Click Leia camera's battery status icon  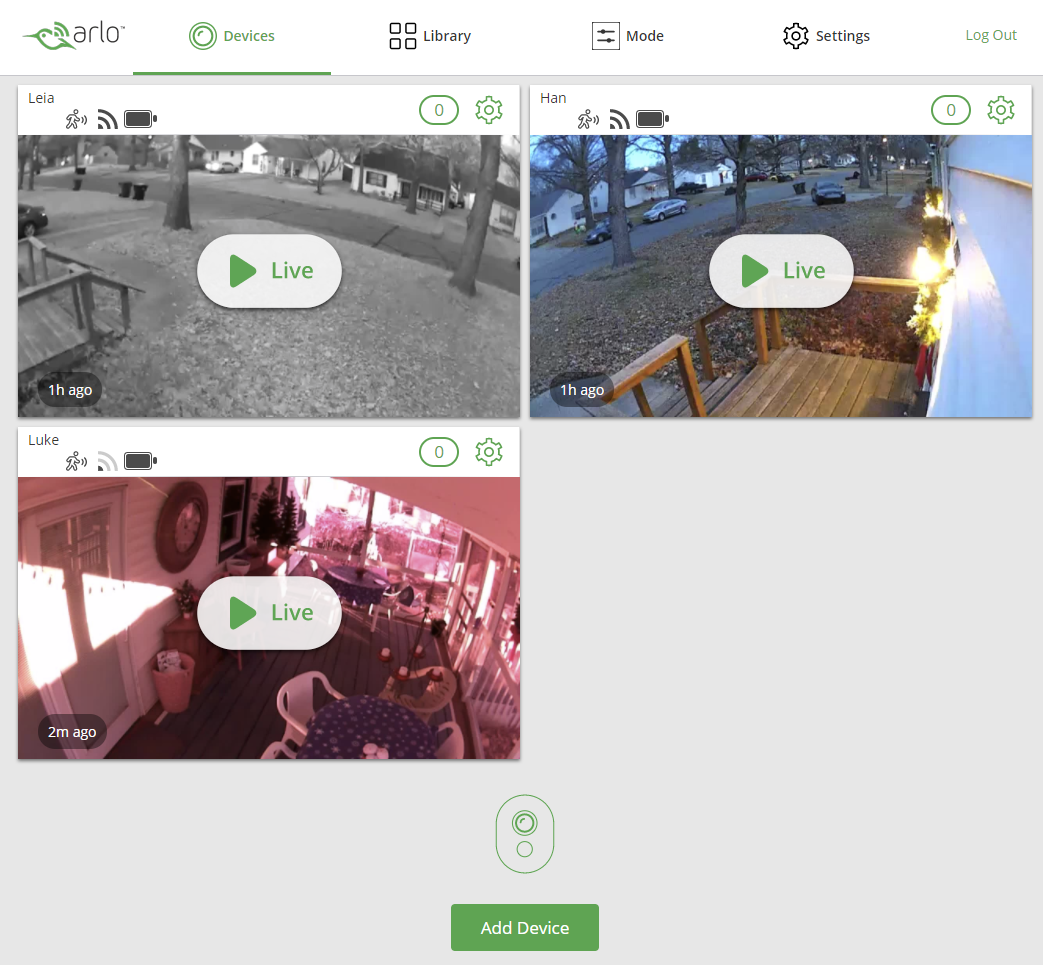tap(140, 120)
